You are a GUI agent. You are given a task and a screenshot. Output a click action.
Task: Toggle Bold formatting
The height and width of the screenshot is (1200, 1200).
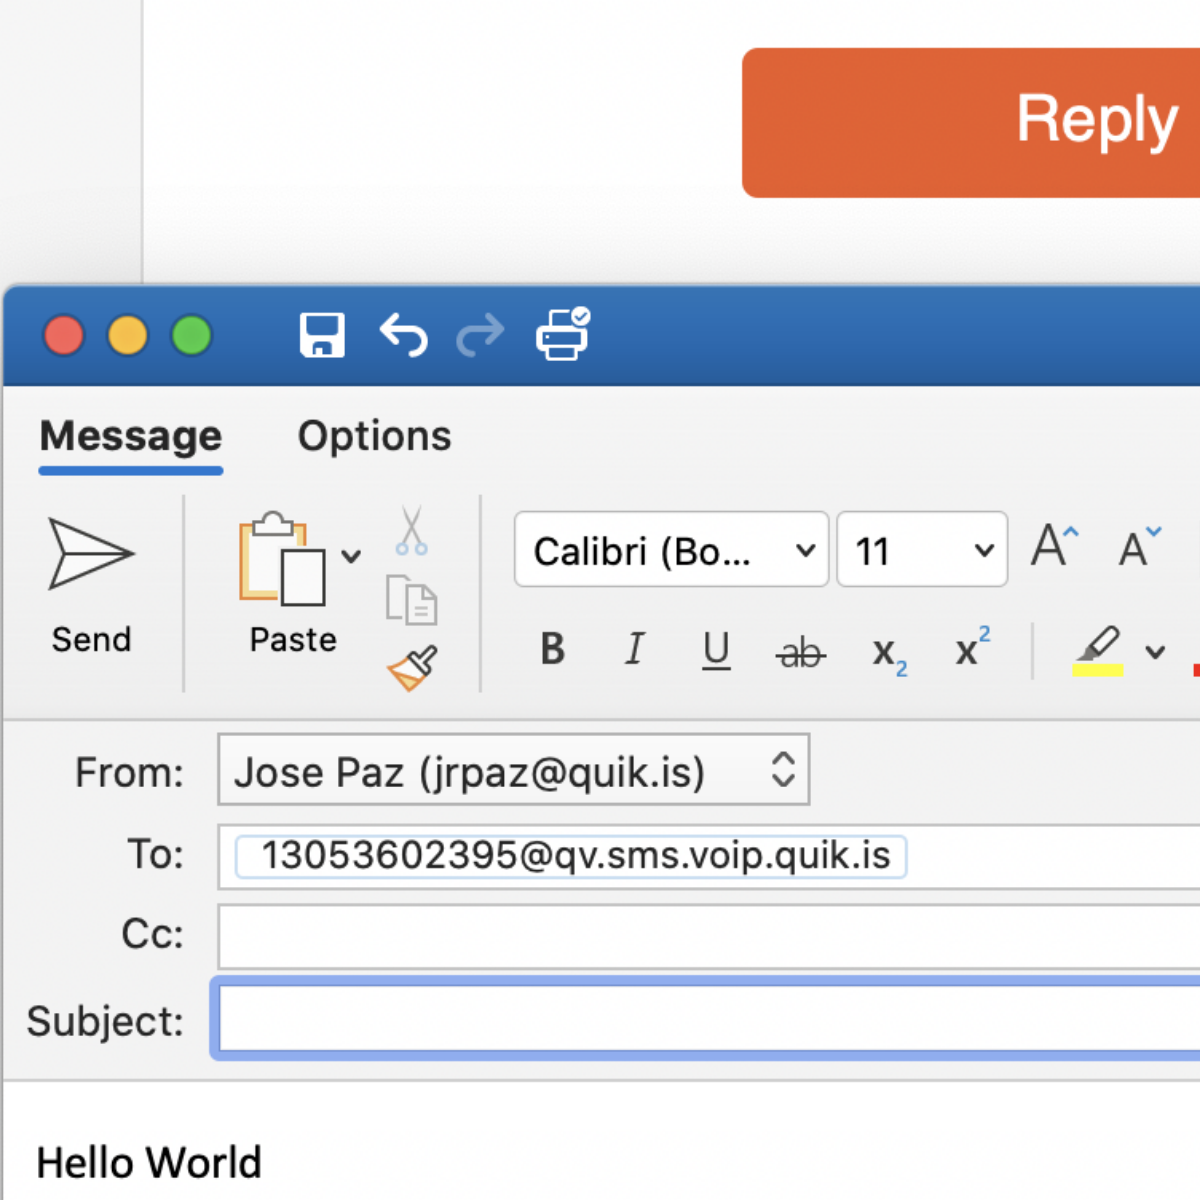pyautogui.click(x=553, y=650)
